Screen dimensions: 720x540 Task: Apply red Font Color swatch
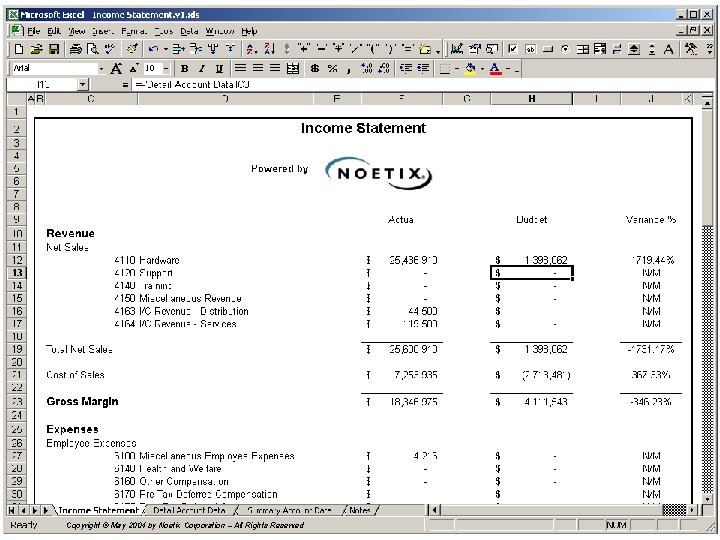tap(495, 68)
